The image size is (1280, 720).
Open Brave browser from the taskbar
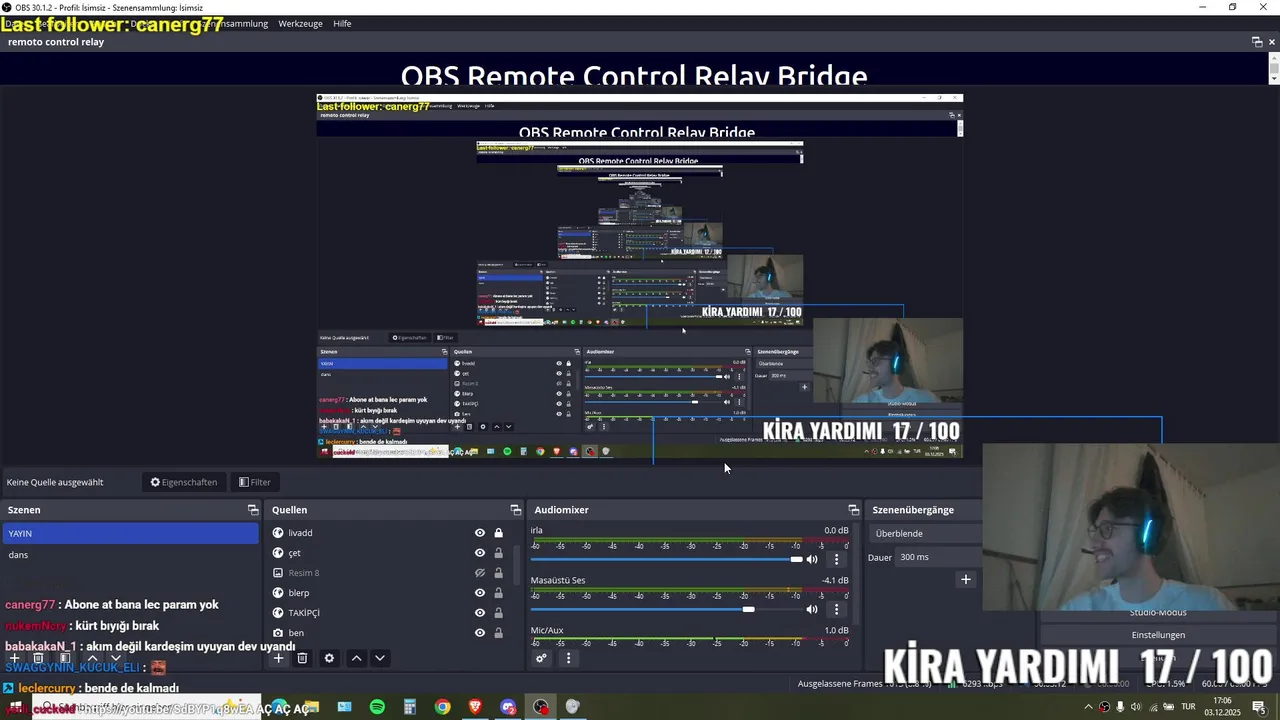tap(475, 707)
